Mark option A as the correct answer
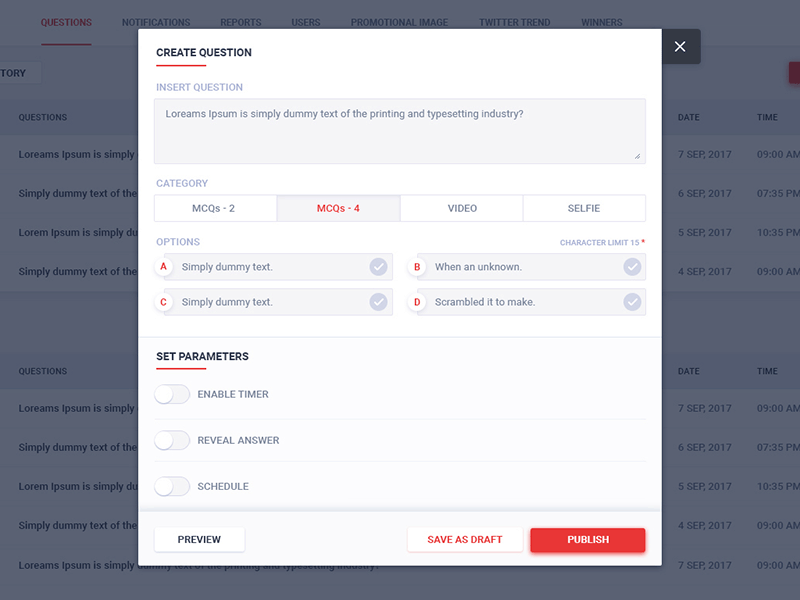800x600 pixels. tap(378, 267)
